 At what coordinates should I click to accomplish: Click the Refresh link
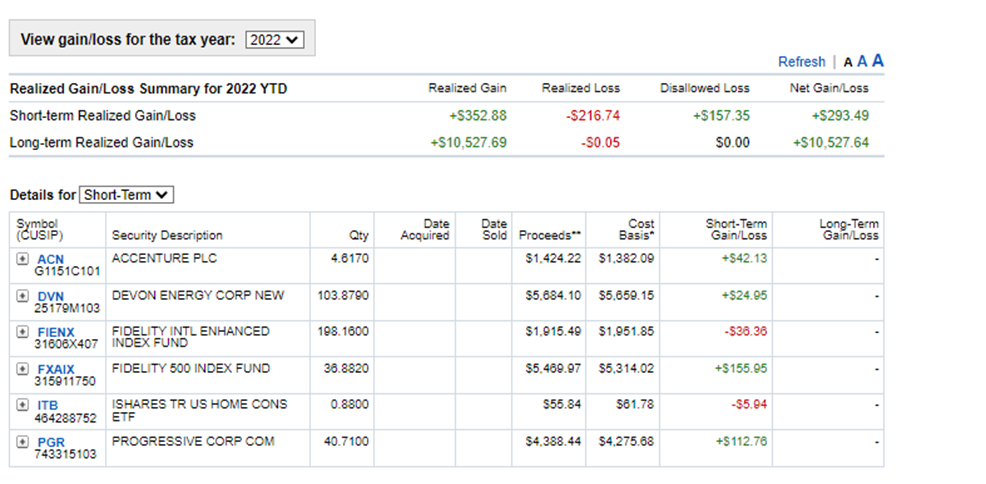point(801,62)
